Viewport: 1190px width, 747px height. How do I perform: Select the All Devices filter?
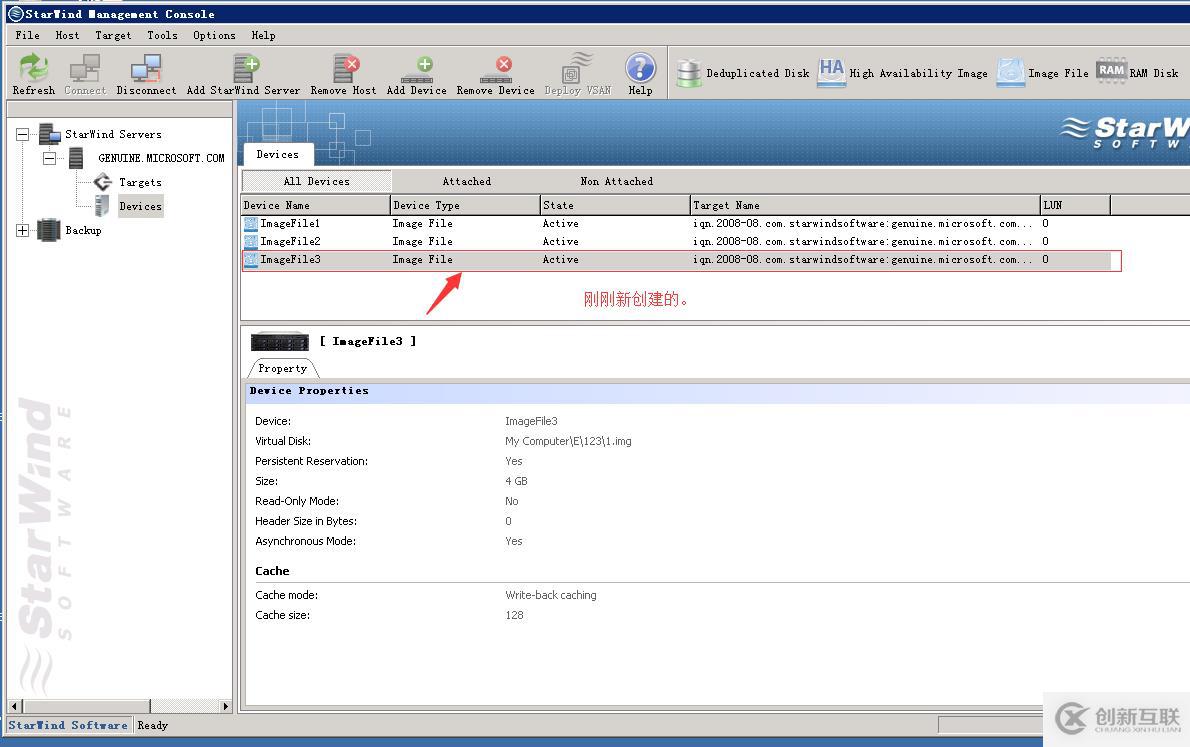pos(316,181)
